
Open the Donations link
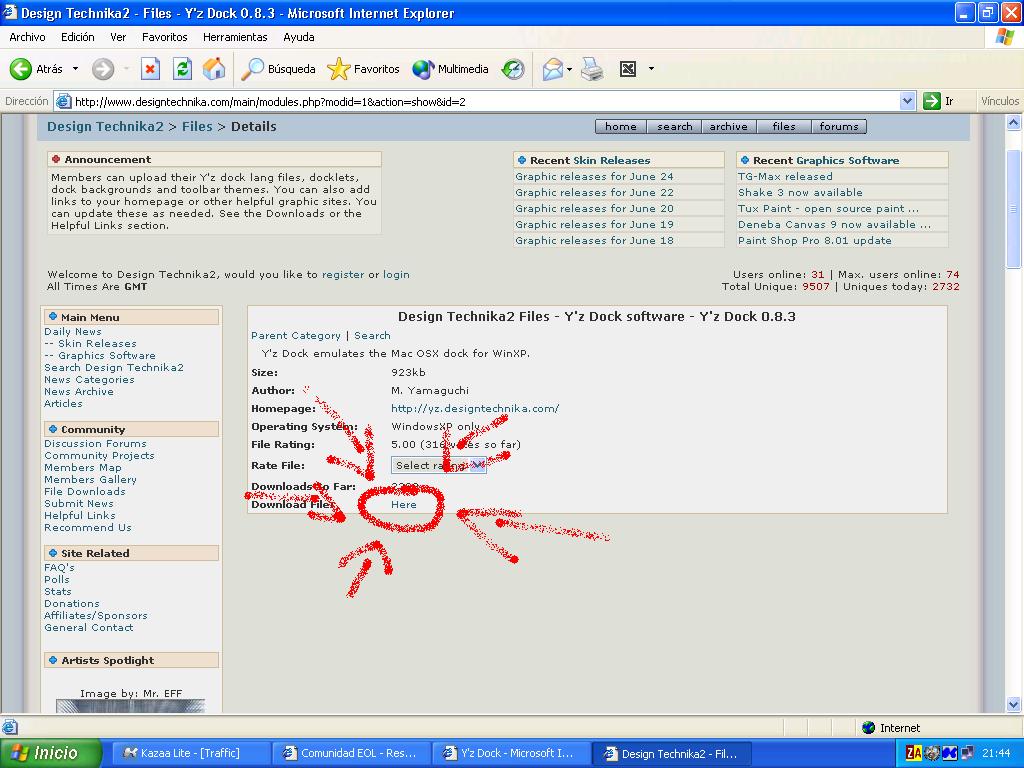[72, 603]
